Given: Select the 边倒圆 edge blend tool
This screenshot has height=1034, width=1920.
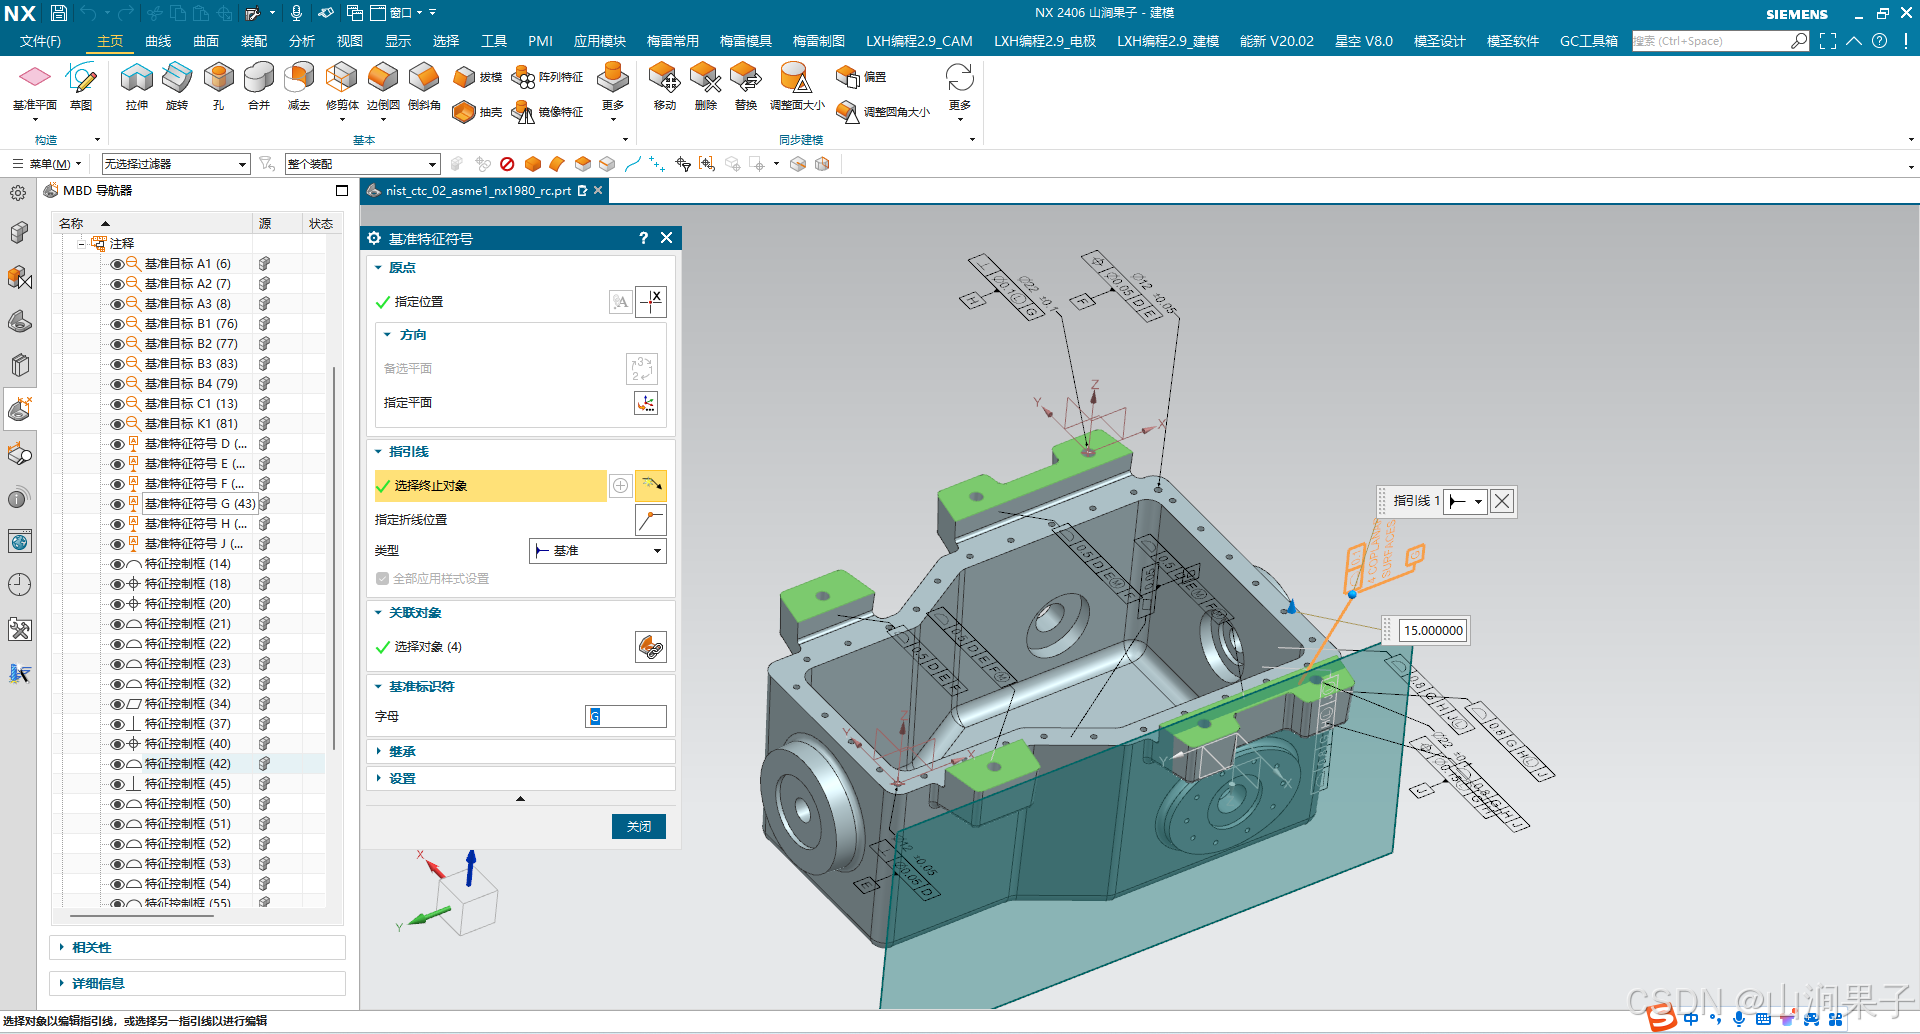Looking at the screenshot, I should click(x=383, y=86).
